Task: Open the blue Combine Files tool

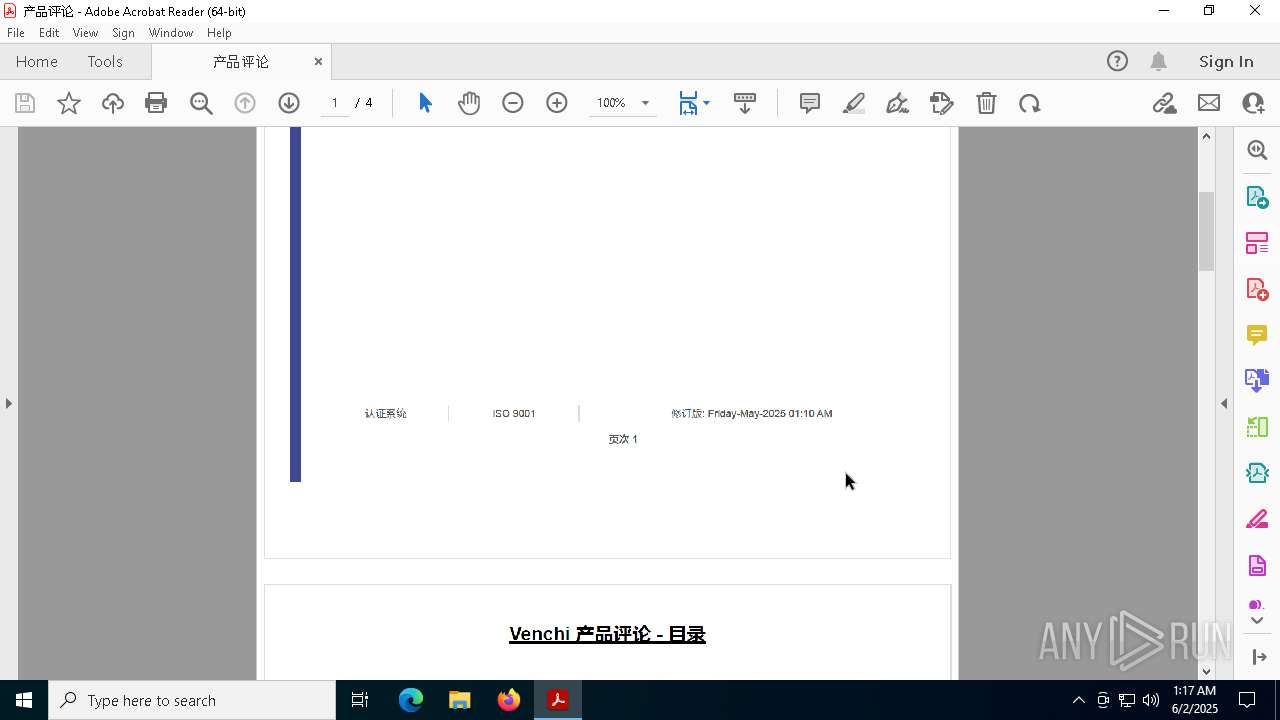Action: pos(1257,381)
